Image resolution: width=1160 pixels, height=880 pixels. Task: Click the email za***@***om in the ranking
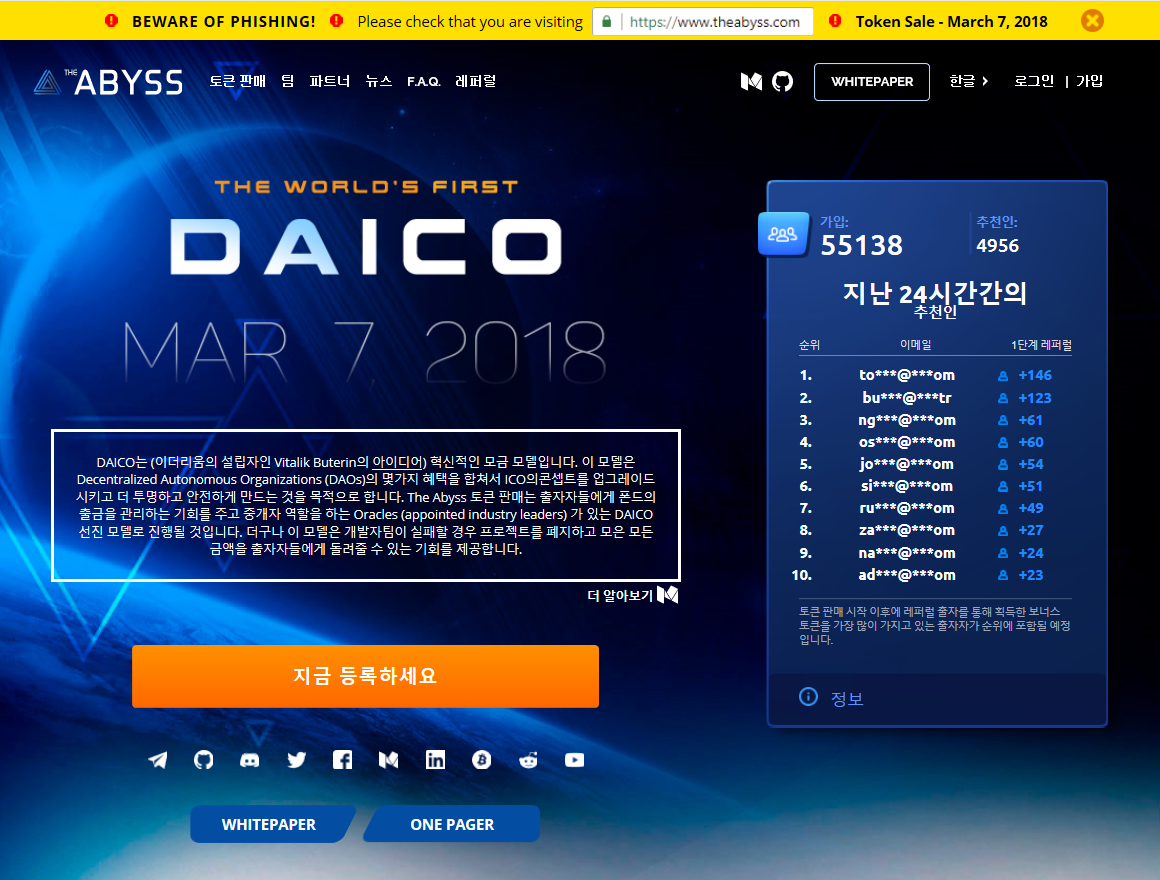coord(907,529)
